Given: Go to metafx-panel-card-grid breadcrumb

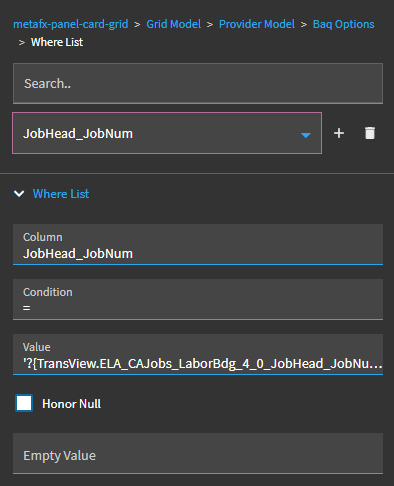Looking at the screenshot, I should (71, 24).
